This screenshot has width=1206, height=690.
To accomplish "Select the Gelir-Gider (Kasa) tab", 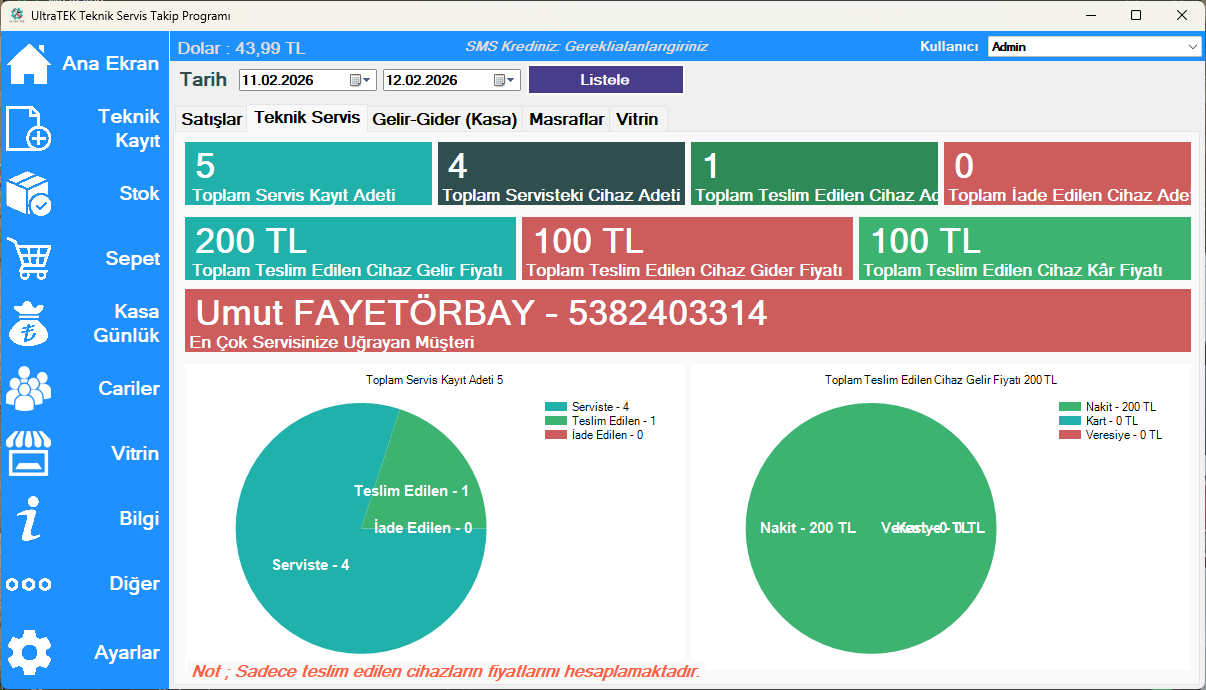I will pos(444,119).
